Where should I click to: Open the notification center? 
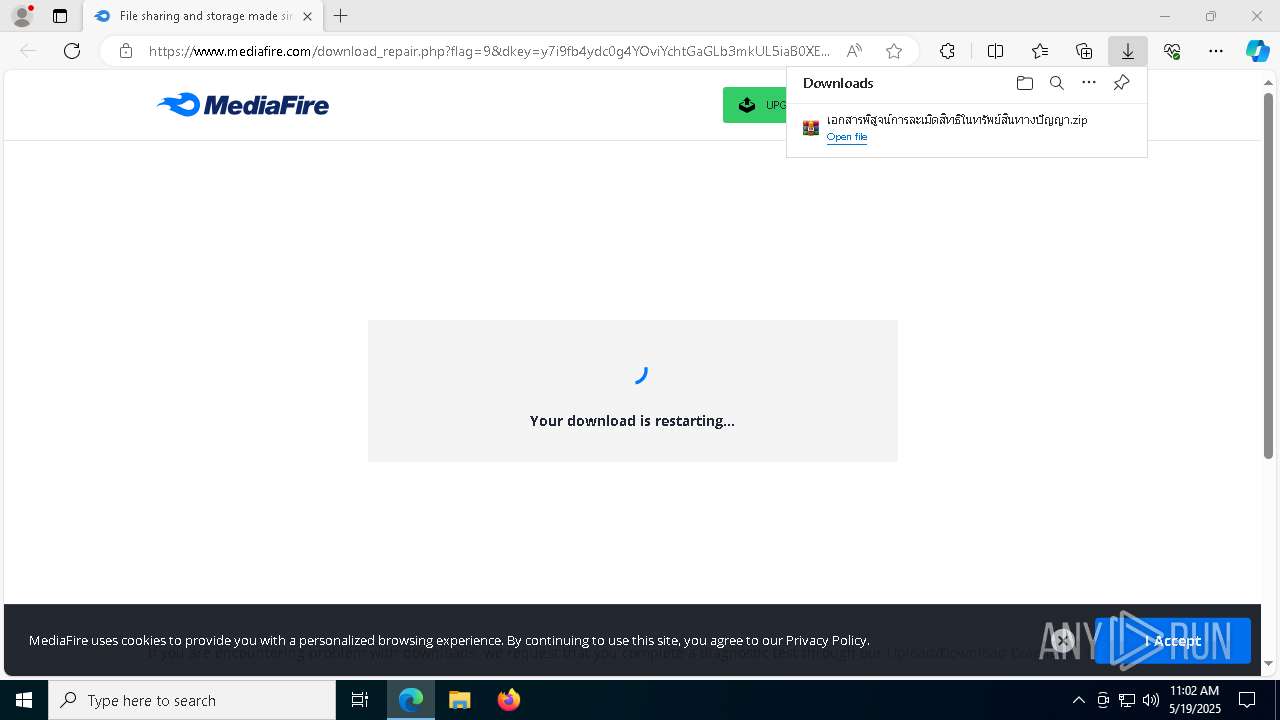tap(1247, 700)
